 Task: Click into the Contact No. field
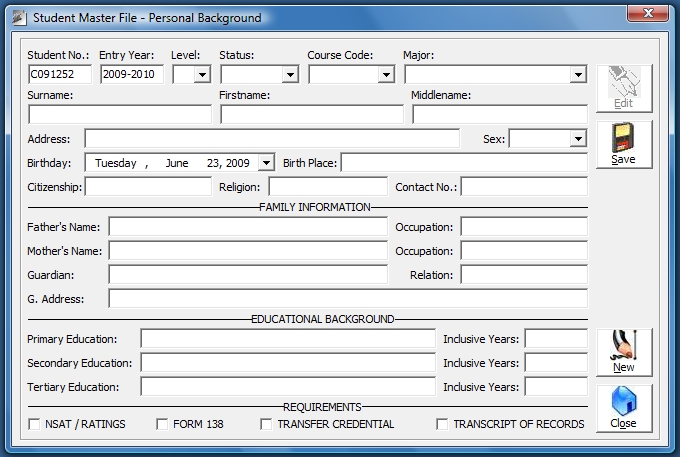524,186
